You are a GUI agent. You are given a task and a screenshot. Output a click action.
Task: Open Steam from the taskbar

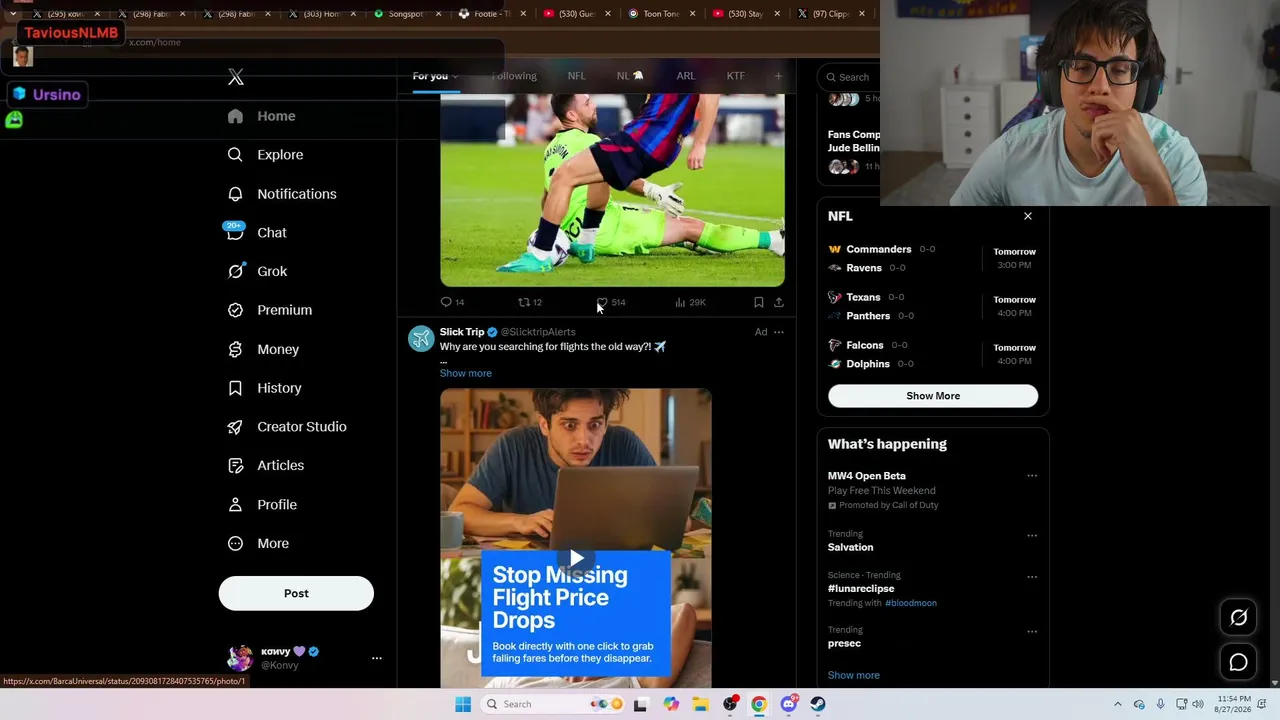click(x=818, y=704)
